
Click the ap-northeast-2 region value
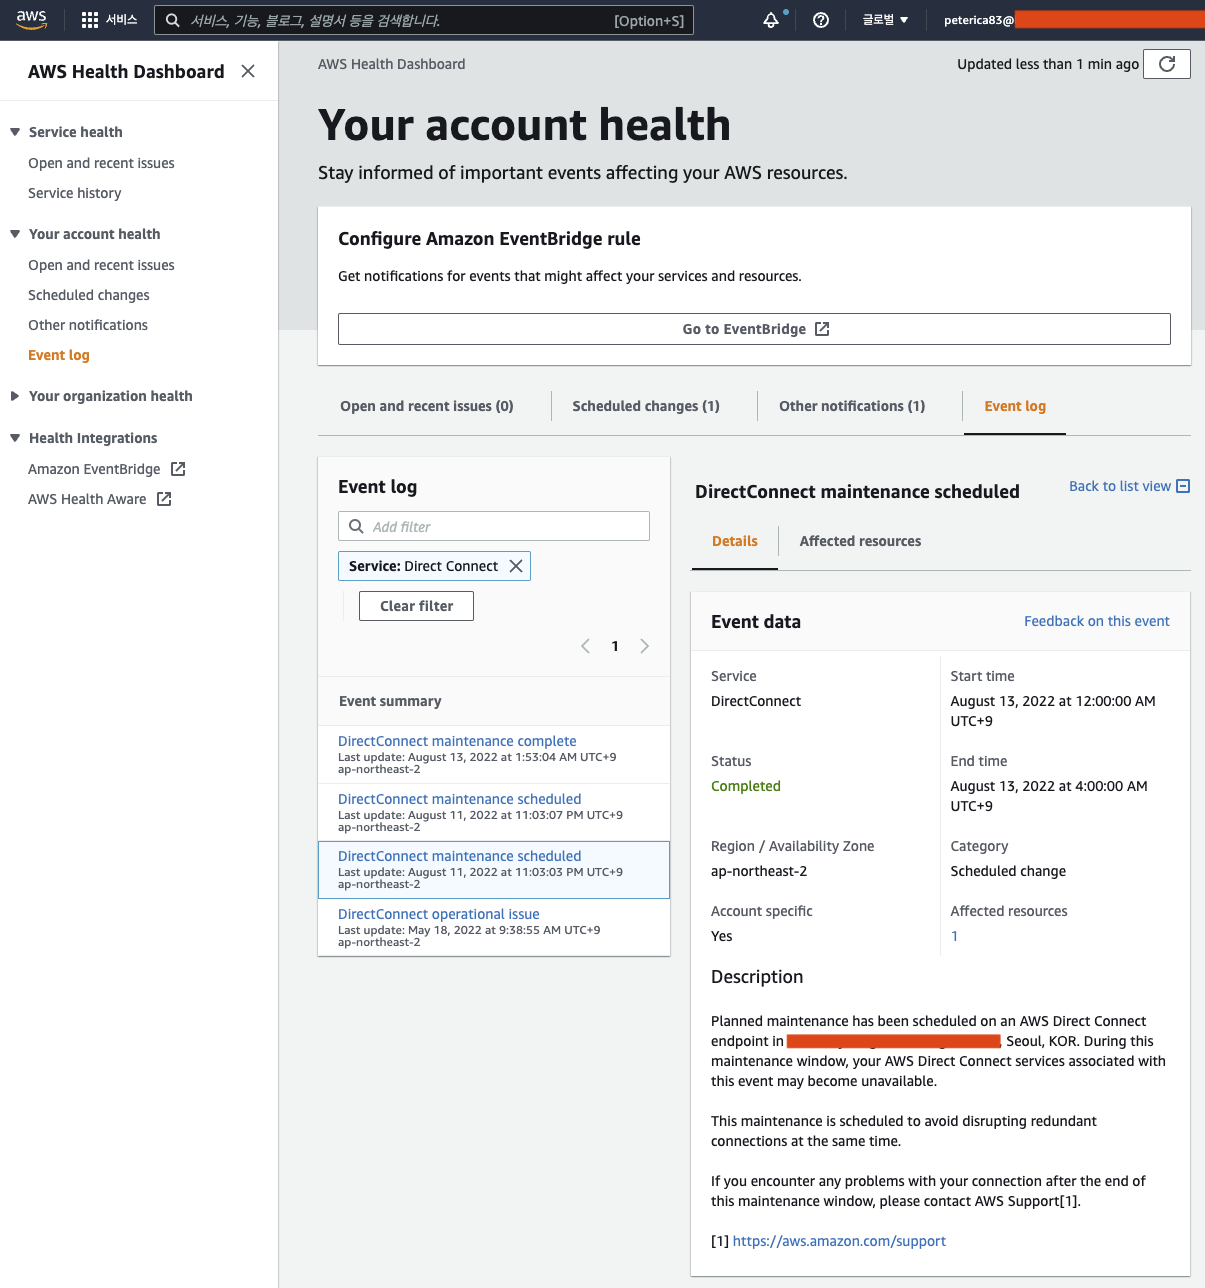[x=759, y=871]
